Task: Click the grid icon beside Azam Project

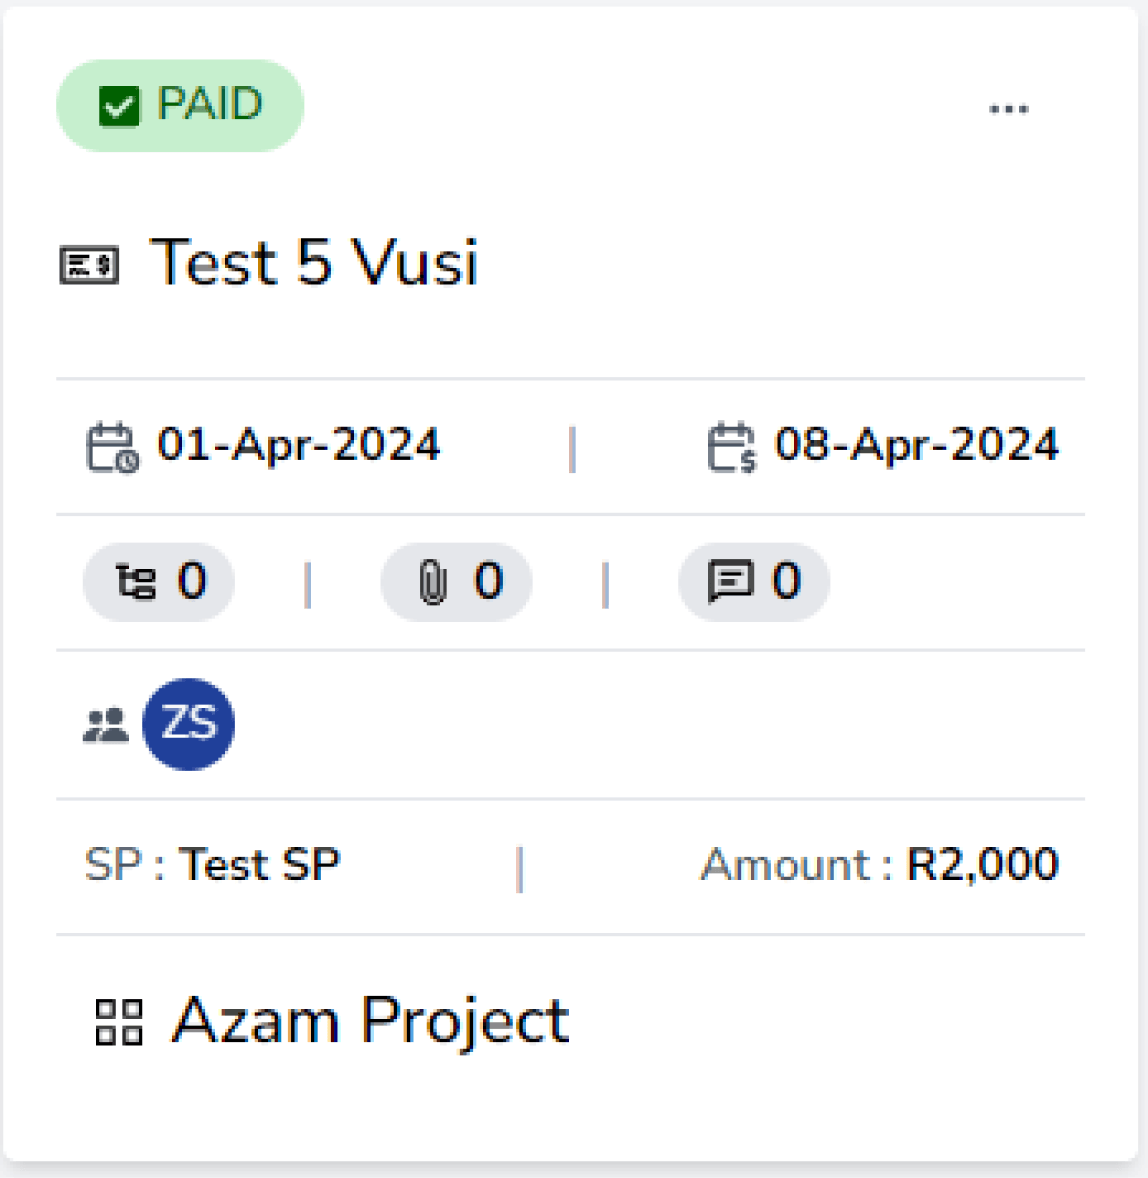Action: coord(119,1022)
